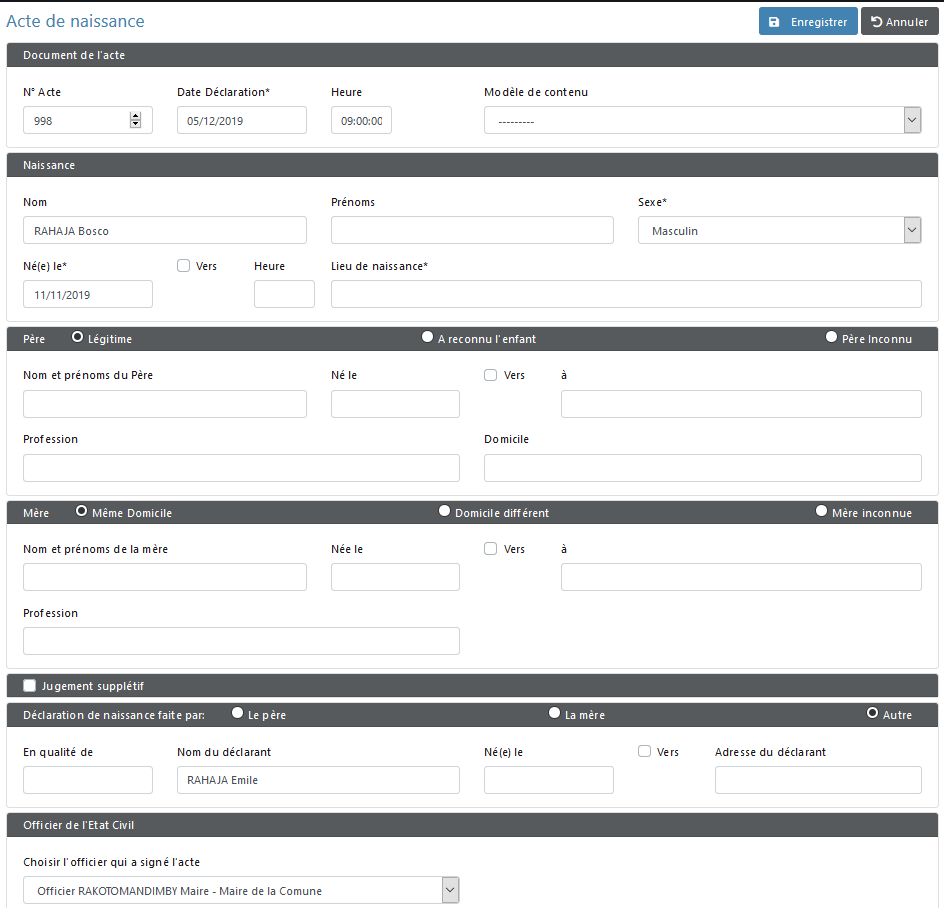Select the Domicile différent radio
944x908 pixels.
pyautogui.click(x=444, y=511)
